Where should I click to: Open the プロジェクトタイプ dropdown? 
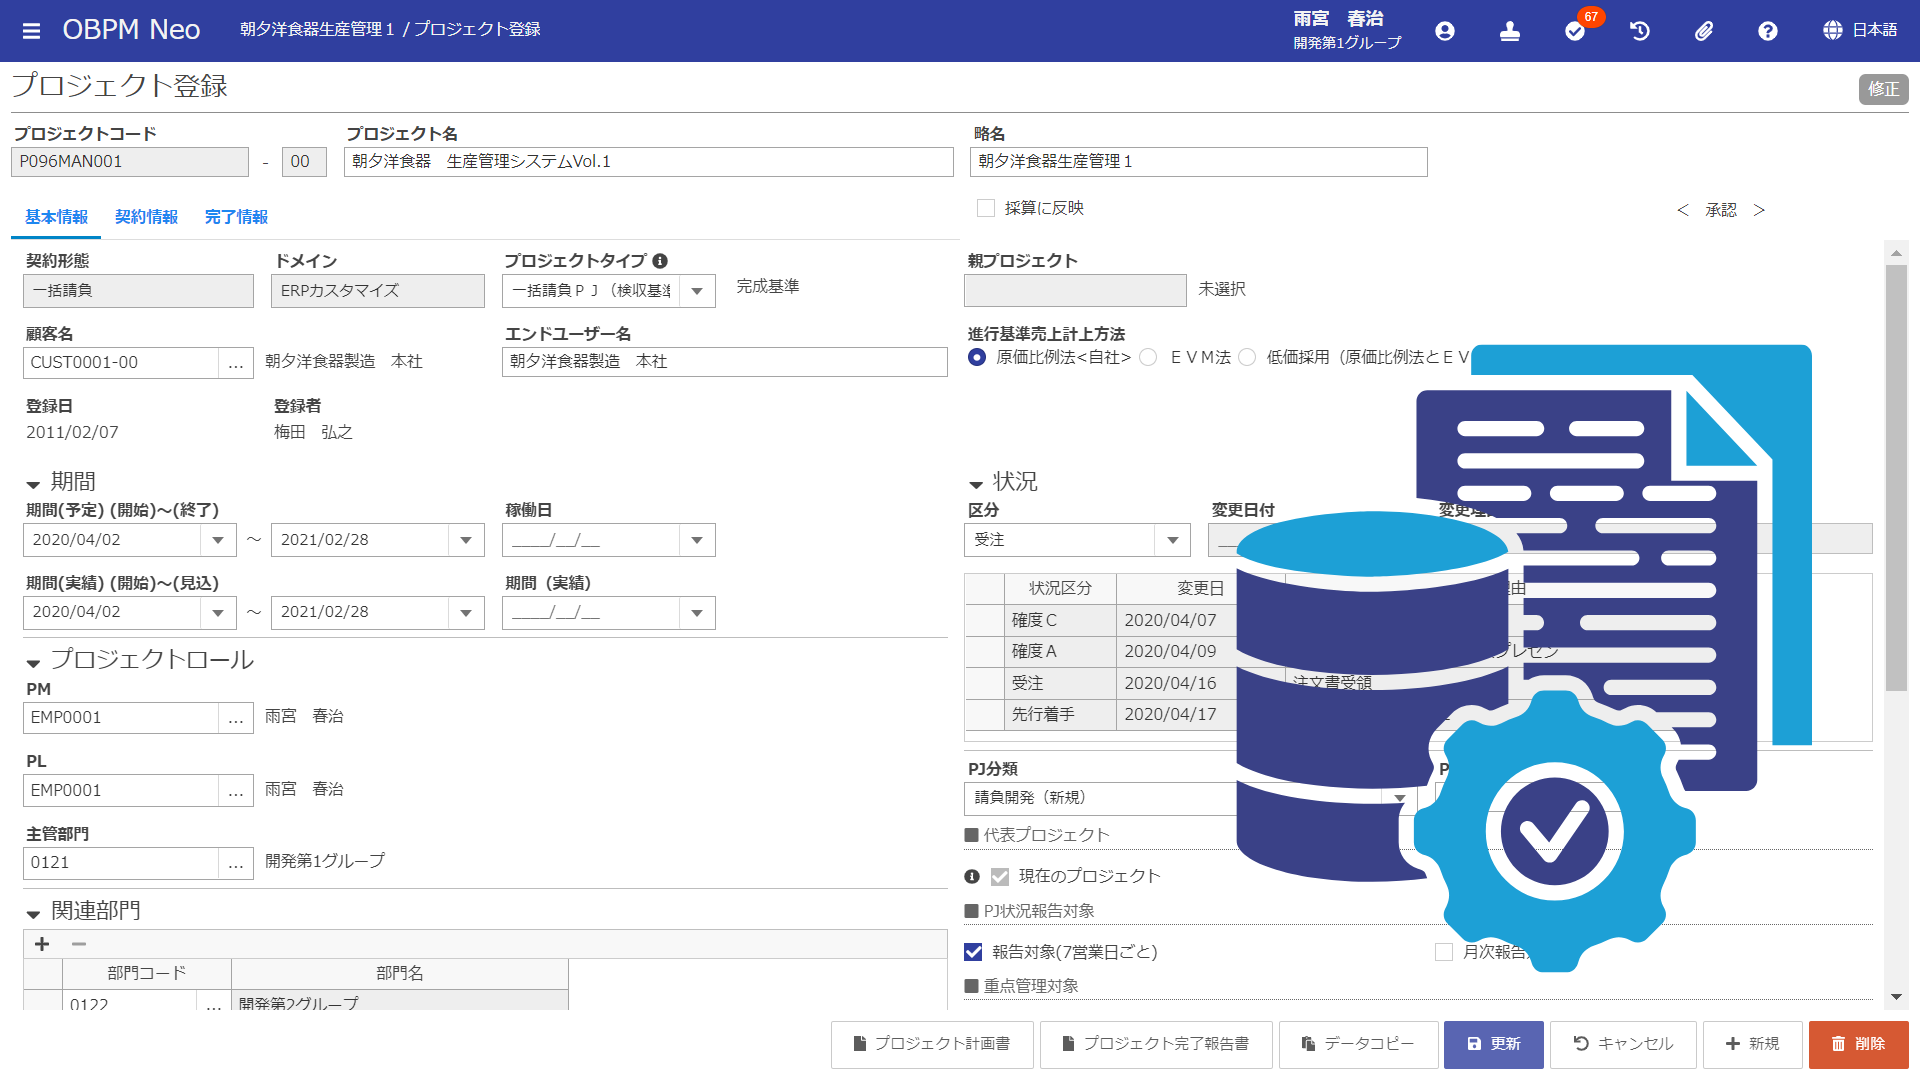697,291
